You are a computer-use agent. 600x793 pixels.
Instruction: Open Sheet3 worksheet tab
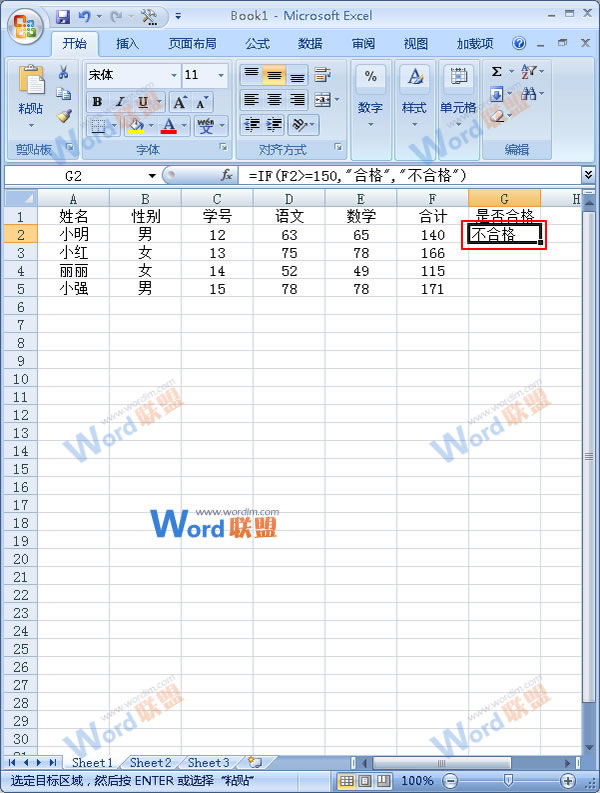point(208,762)
